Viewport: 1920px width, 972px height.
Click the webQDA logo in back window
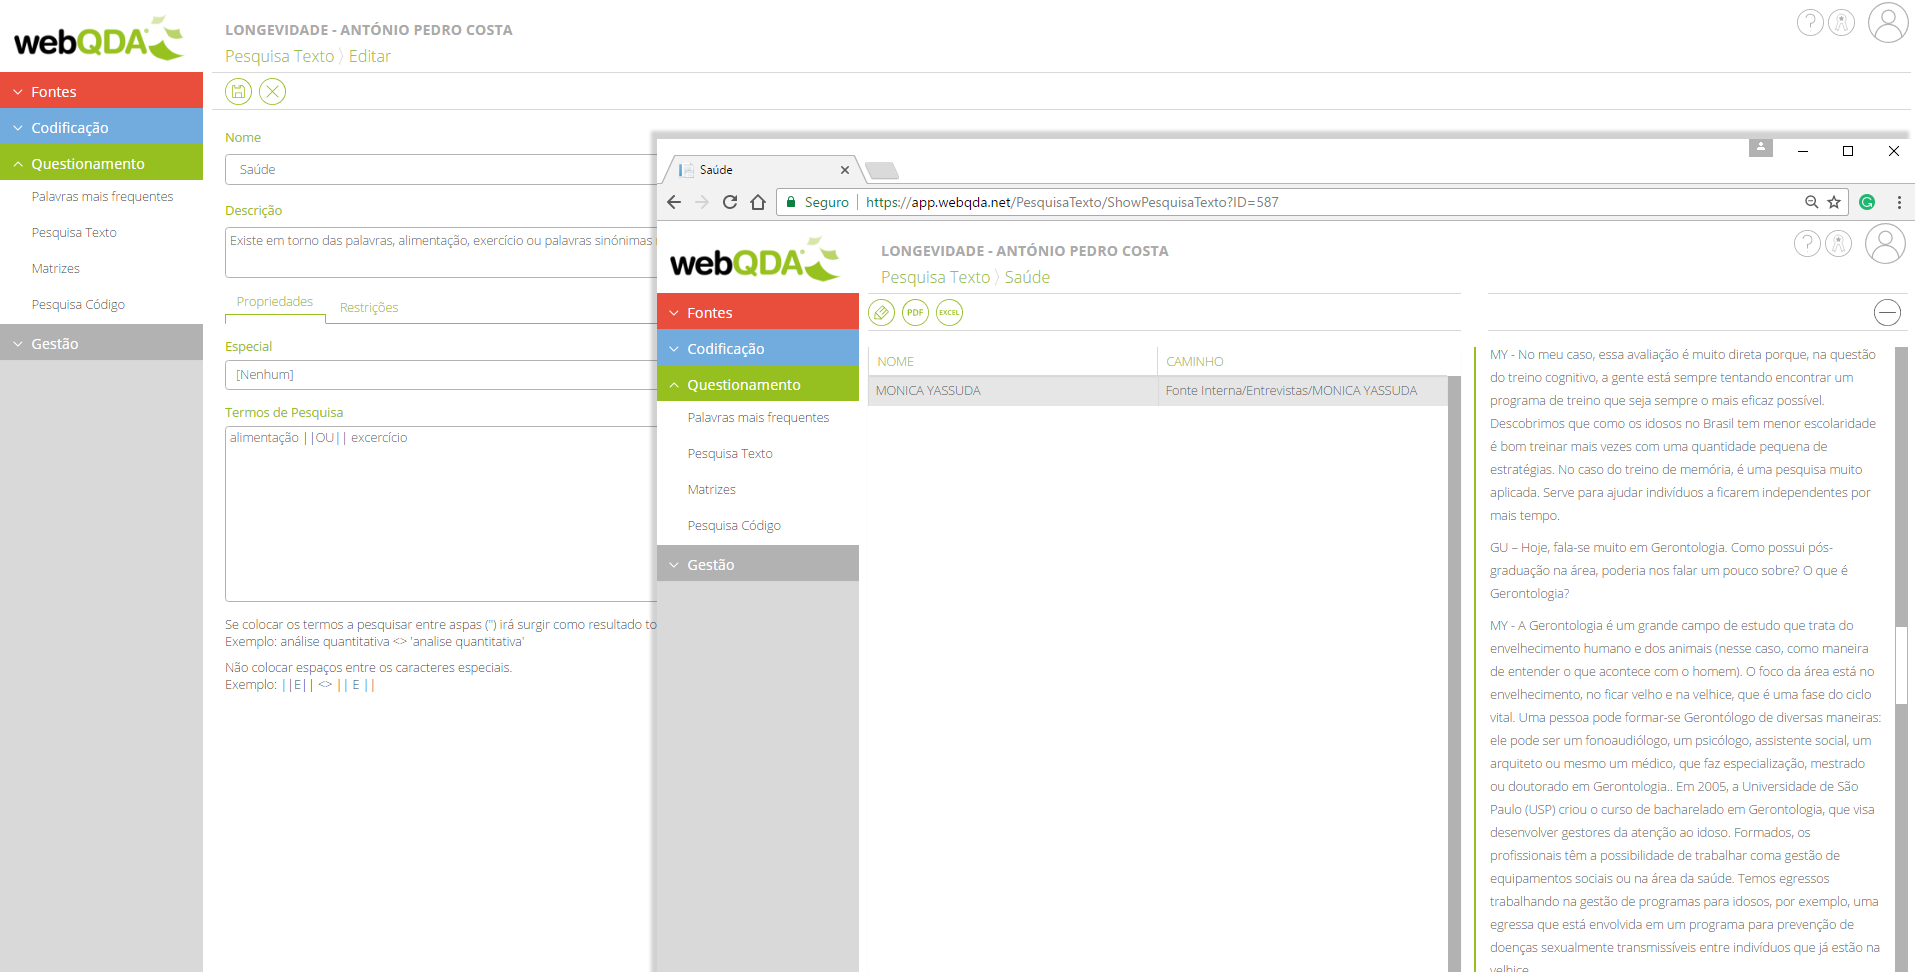coord(98,38)
